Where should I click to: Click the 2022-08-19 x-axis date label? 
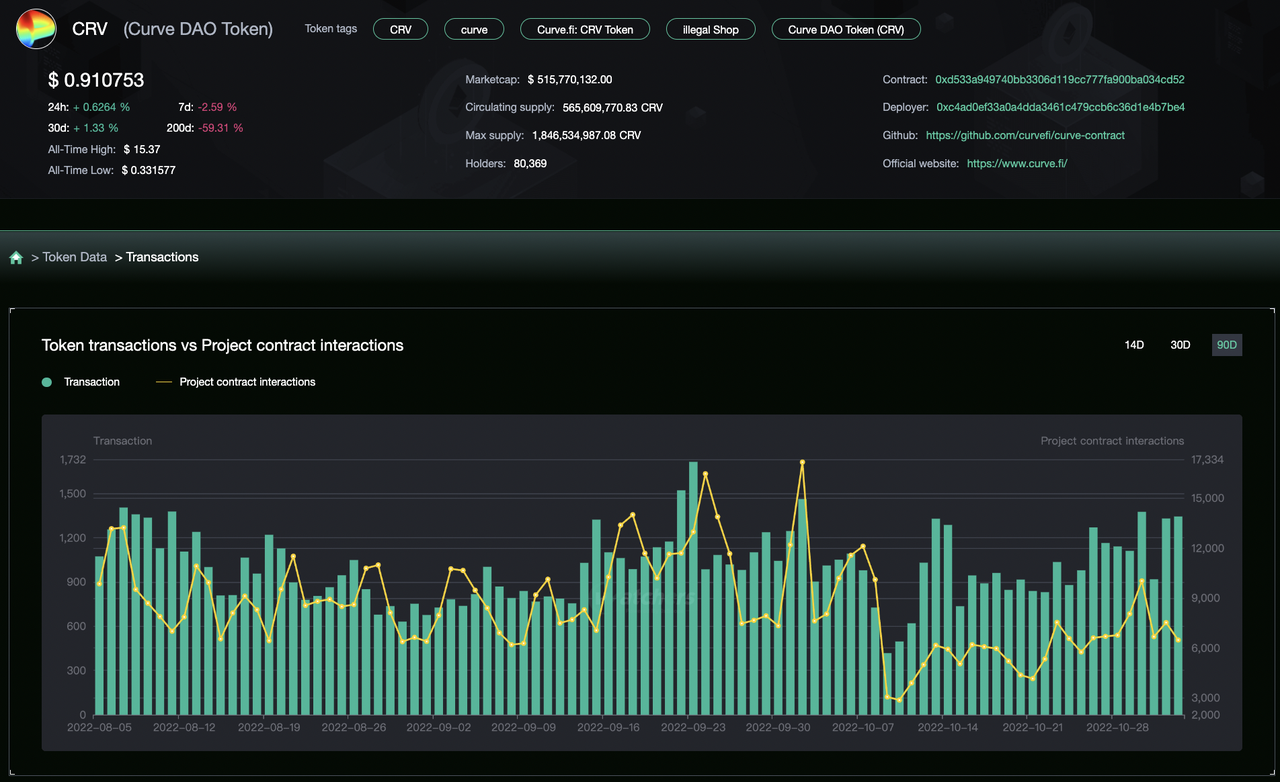point(269,728)
